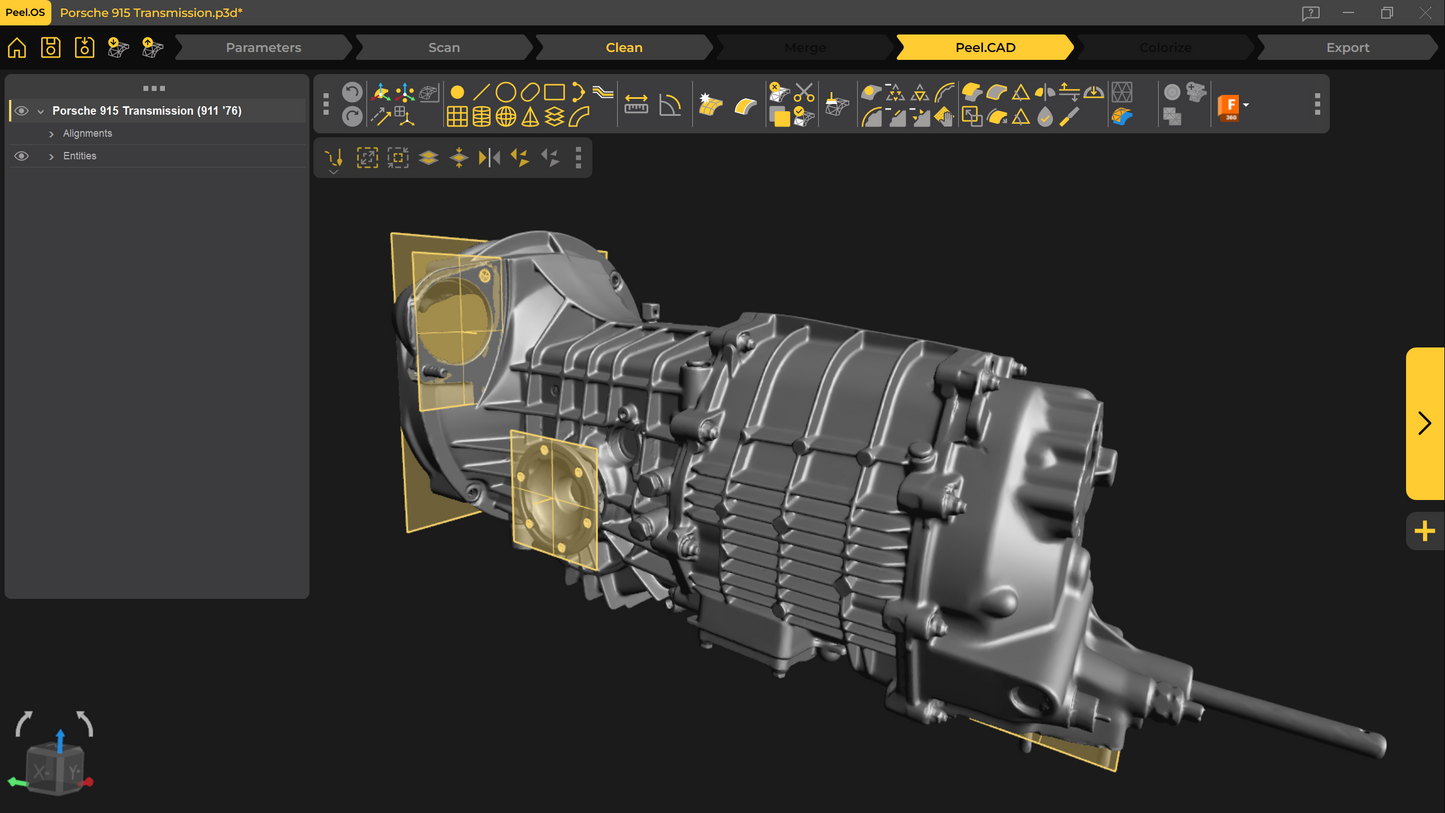Image resolution: width=1445 pixels, height=813 pixels.
Task: Collapse the Porsche 915 Transmission node
Action: pyautogui.click(x=41, y=111)
